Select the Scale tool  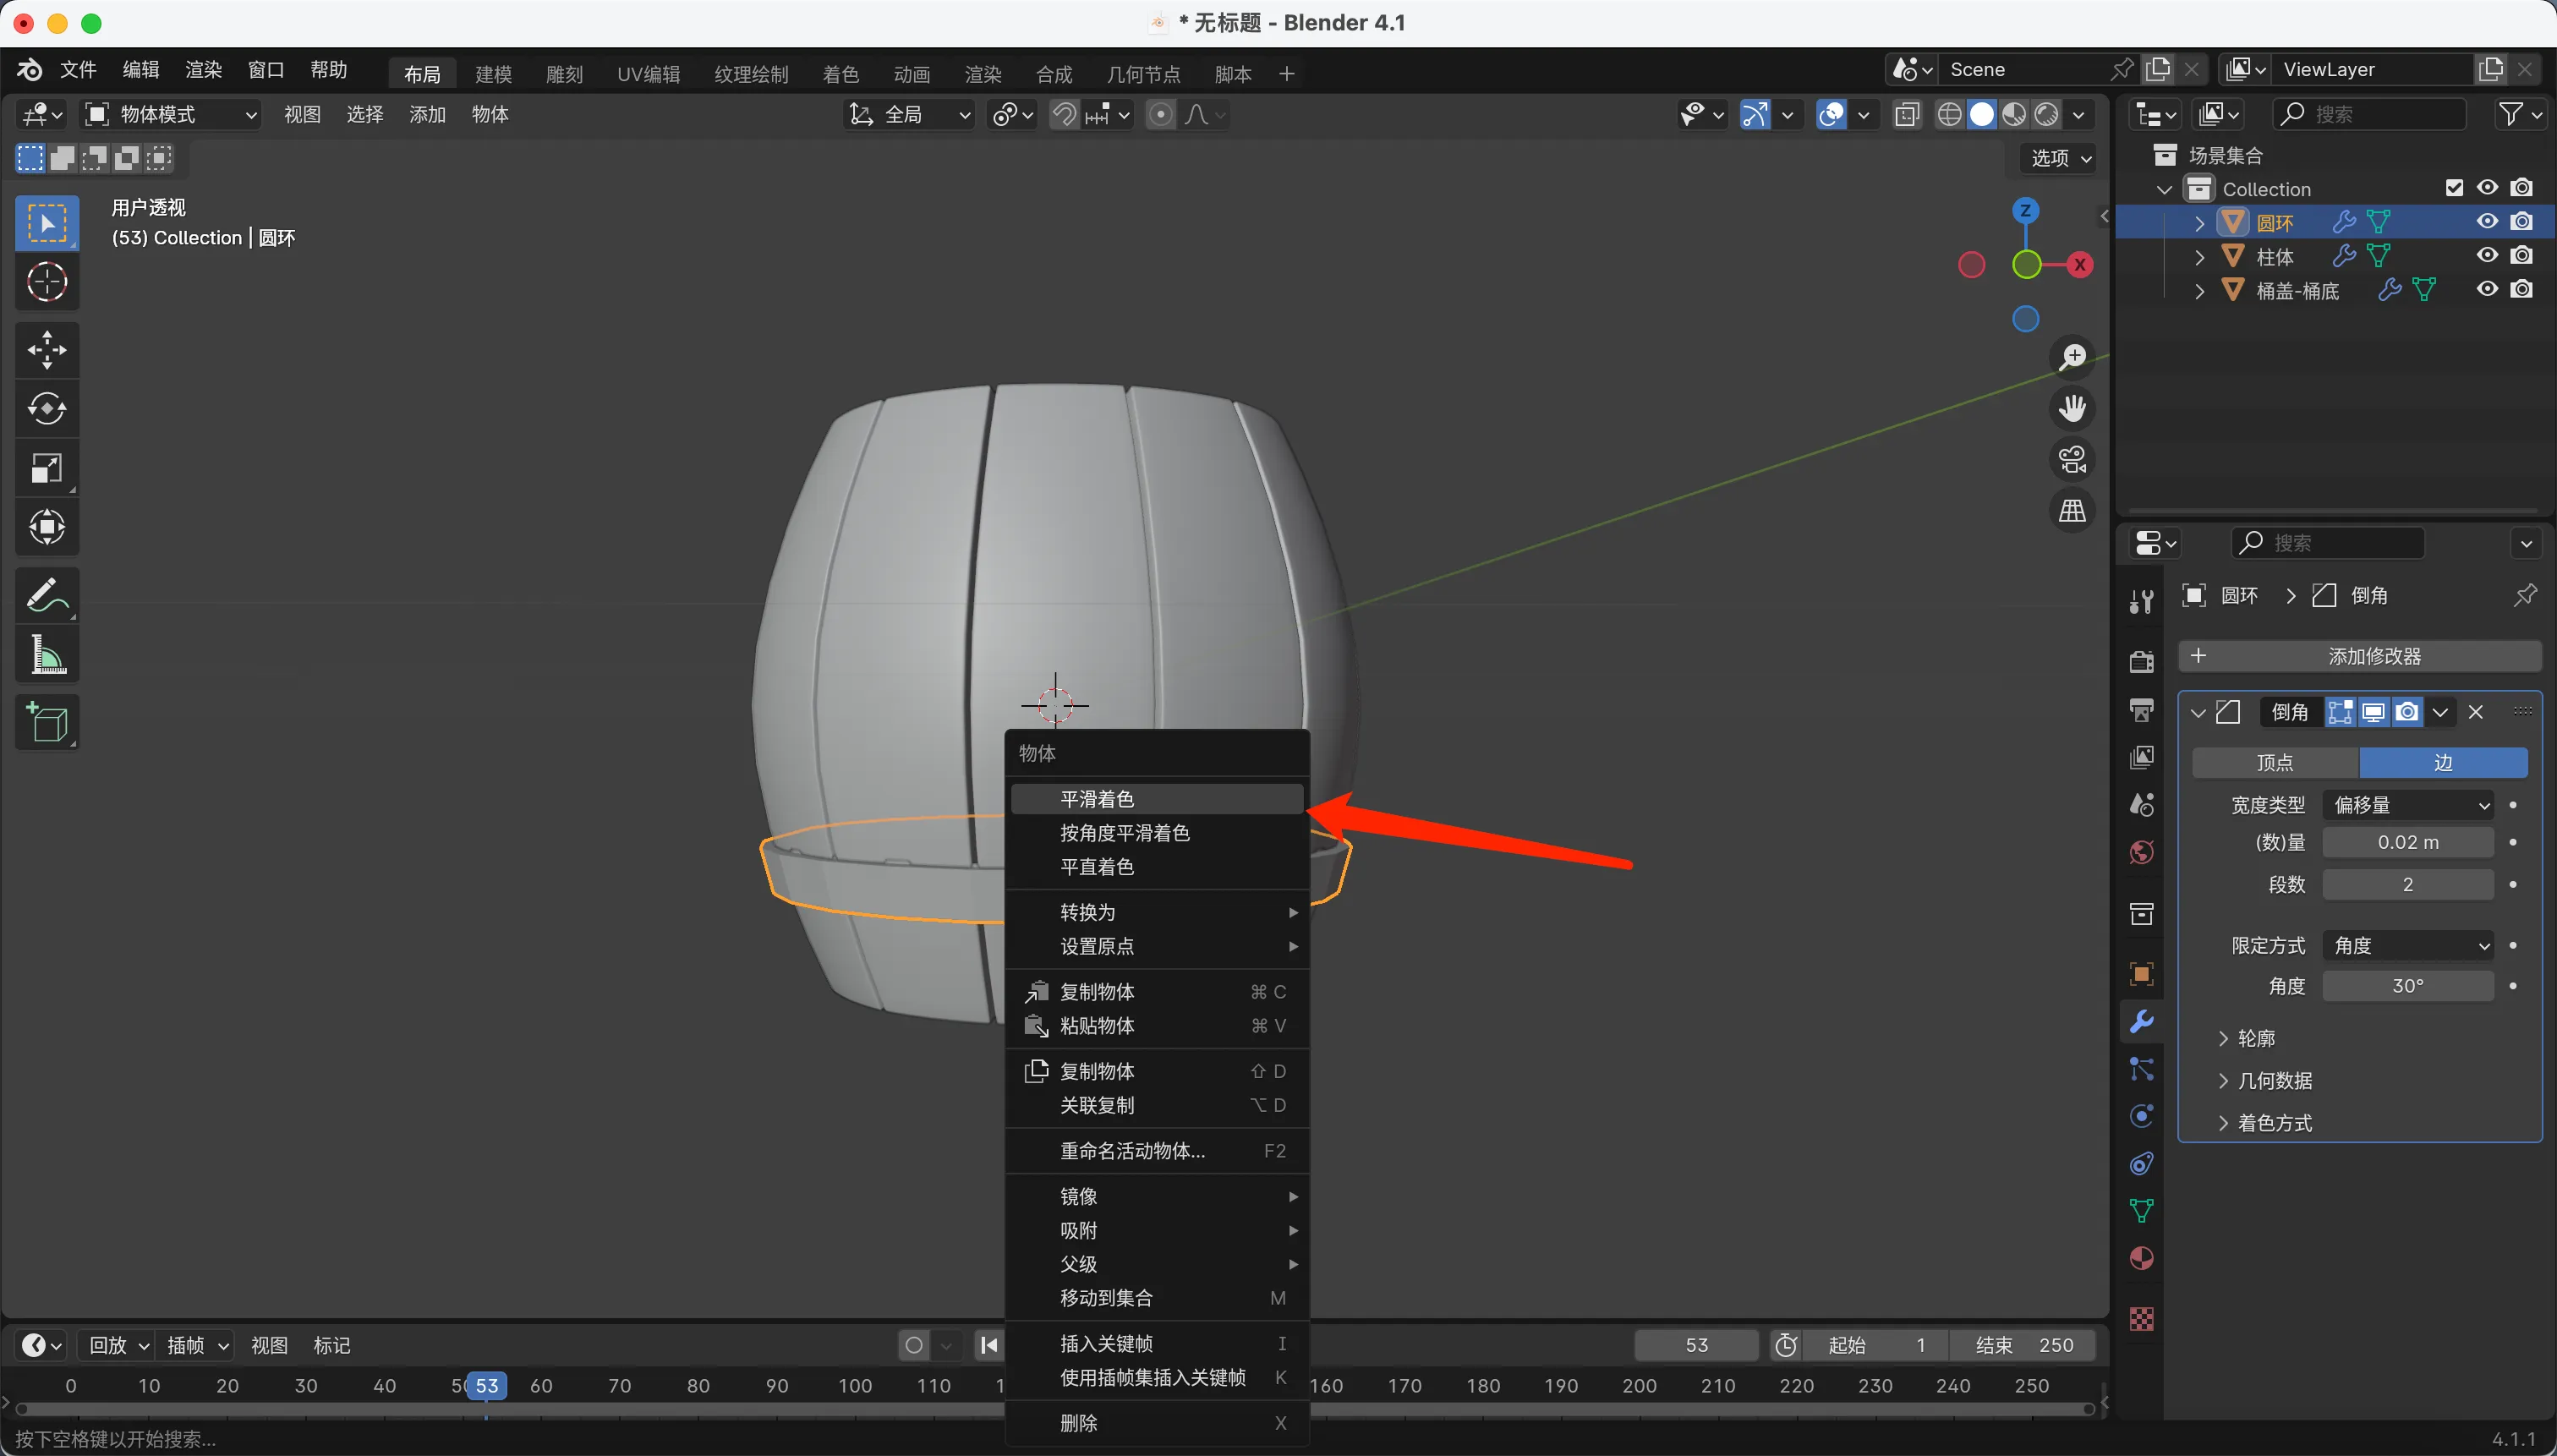47,468
